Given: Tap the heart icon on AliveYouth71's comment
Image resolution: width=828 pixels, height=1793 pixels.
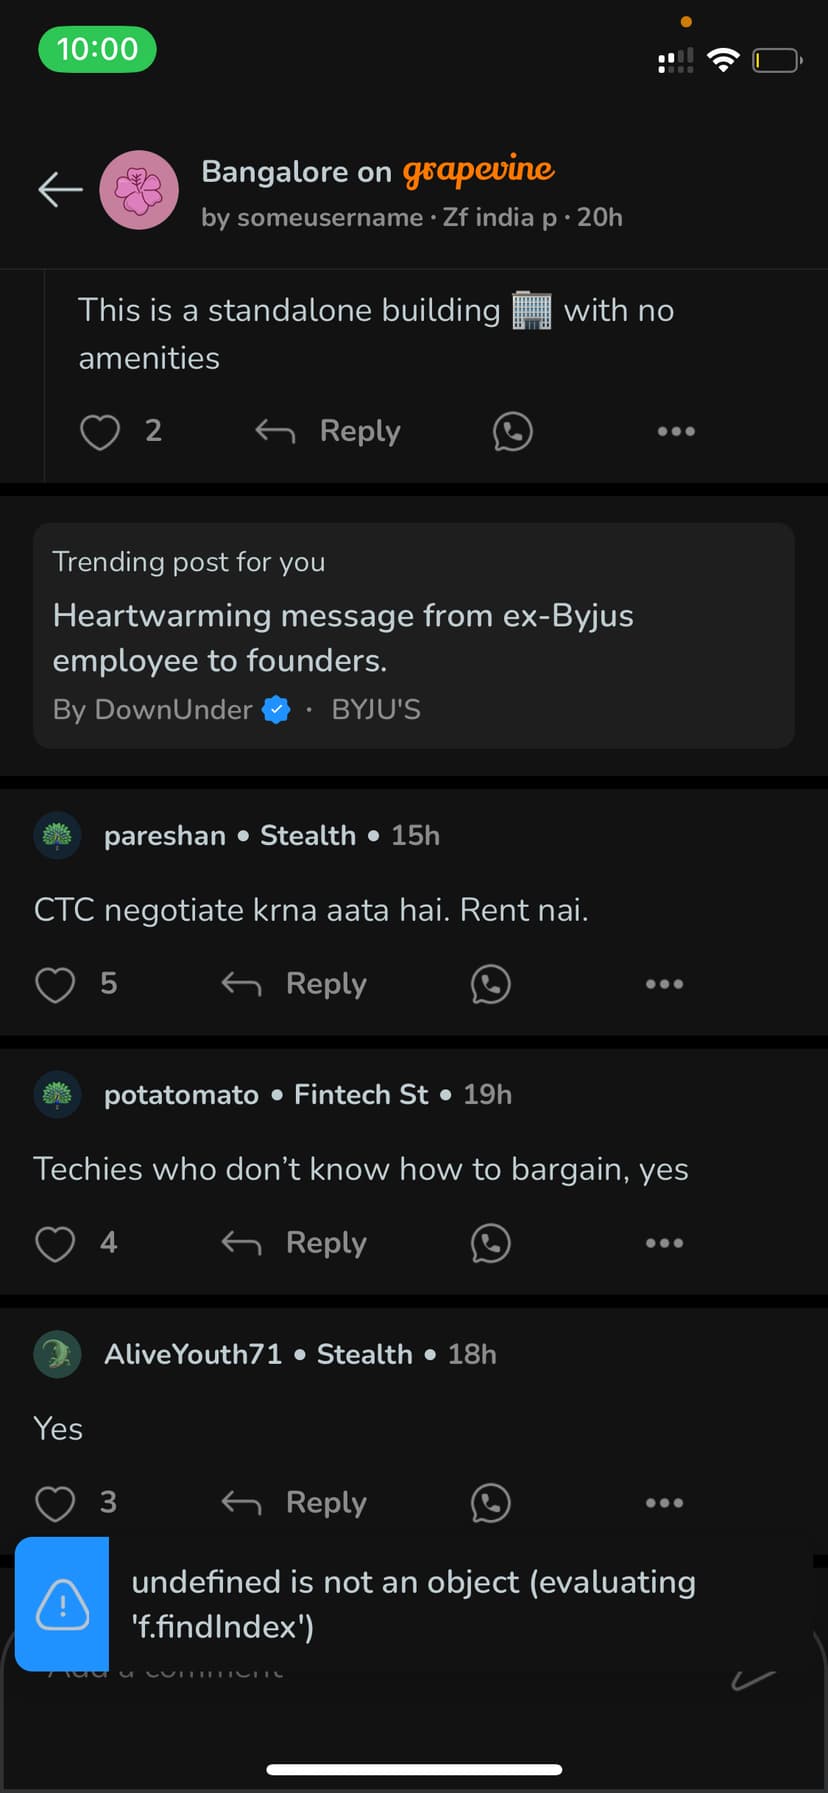Looking at the screenshot, I should (x=56, y=1502).
